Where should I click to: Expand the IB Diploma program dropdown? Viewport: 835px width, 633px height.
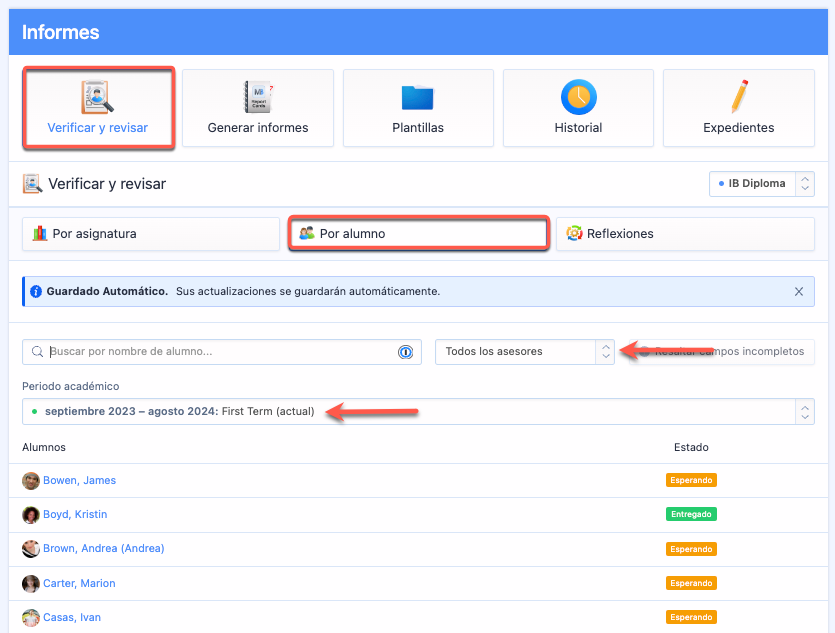[761, 184]
